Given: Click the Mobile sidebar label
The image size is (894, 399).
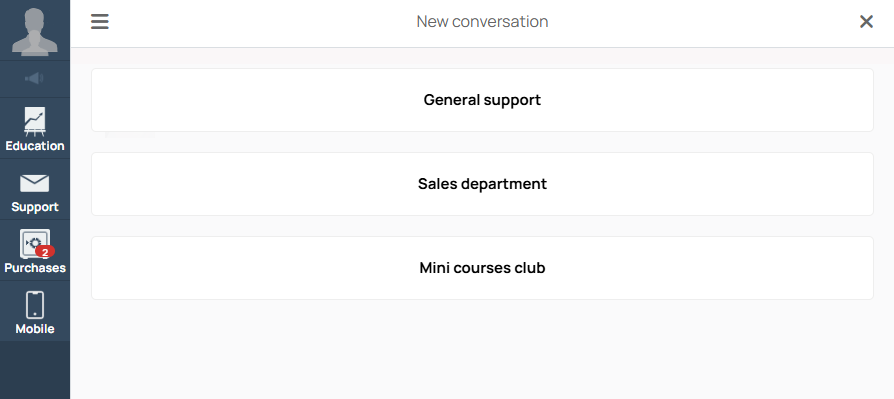Looking at the screenshot, I should click(x=35, y=329).
